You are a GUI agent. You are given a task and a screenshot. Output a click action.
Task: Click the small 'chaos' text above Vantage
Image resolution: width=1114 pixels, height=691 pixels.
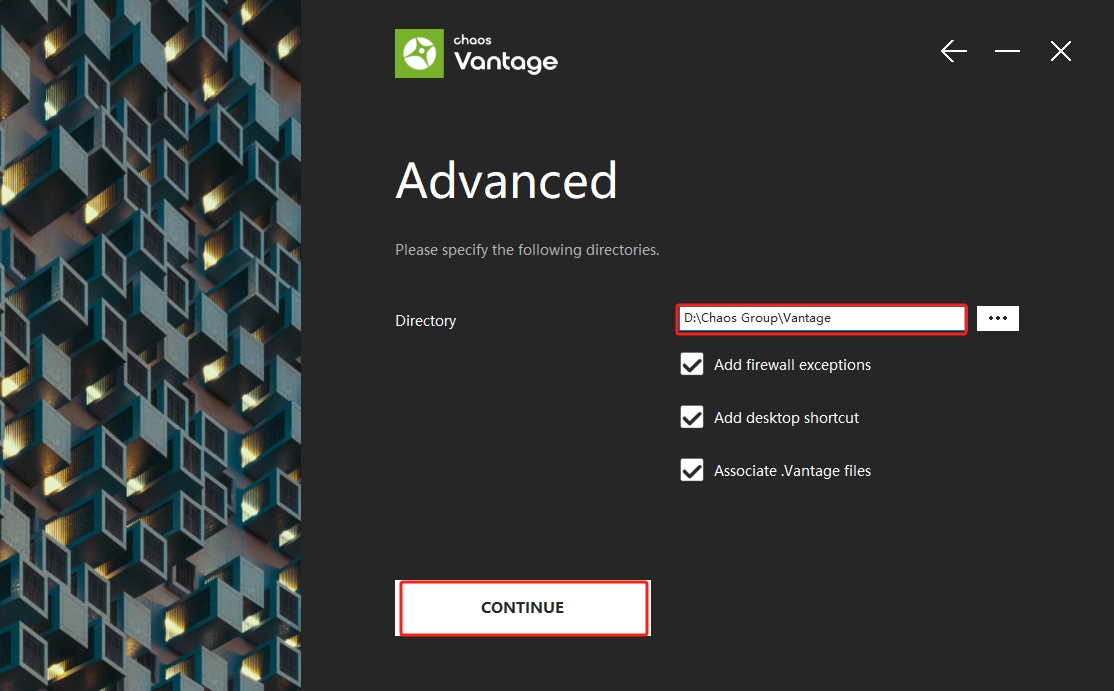[x=472, y=40]
